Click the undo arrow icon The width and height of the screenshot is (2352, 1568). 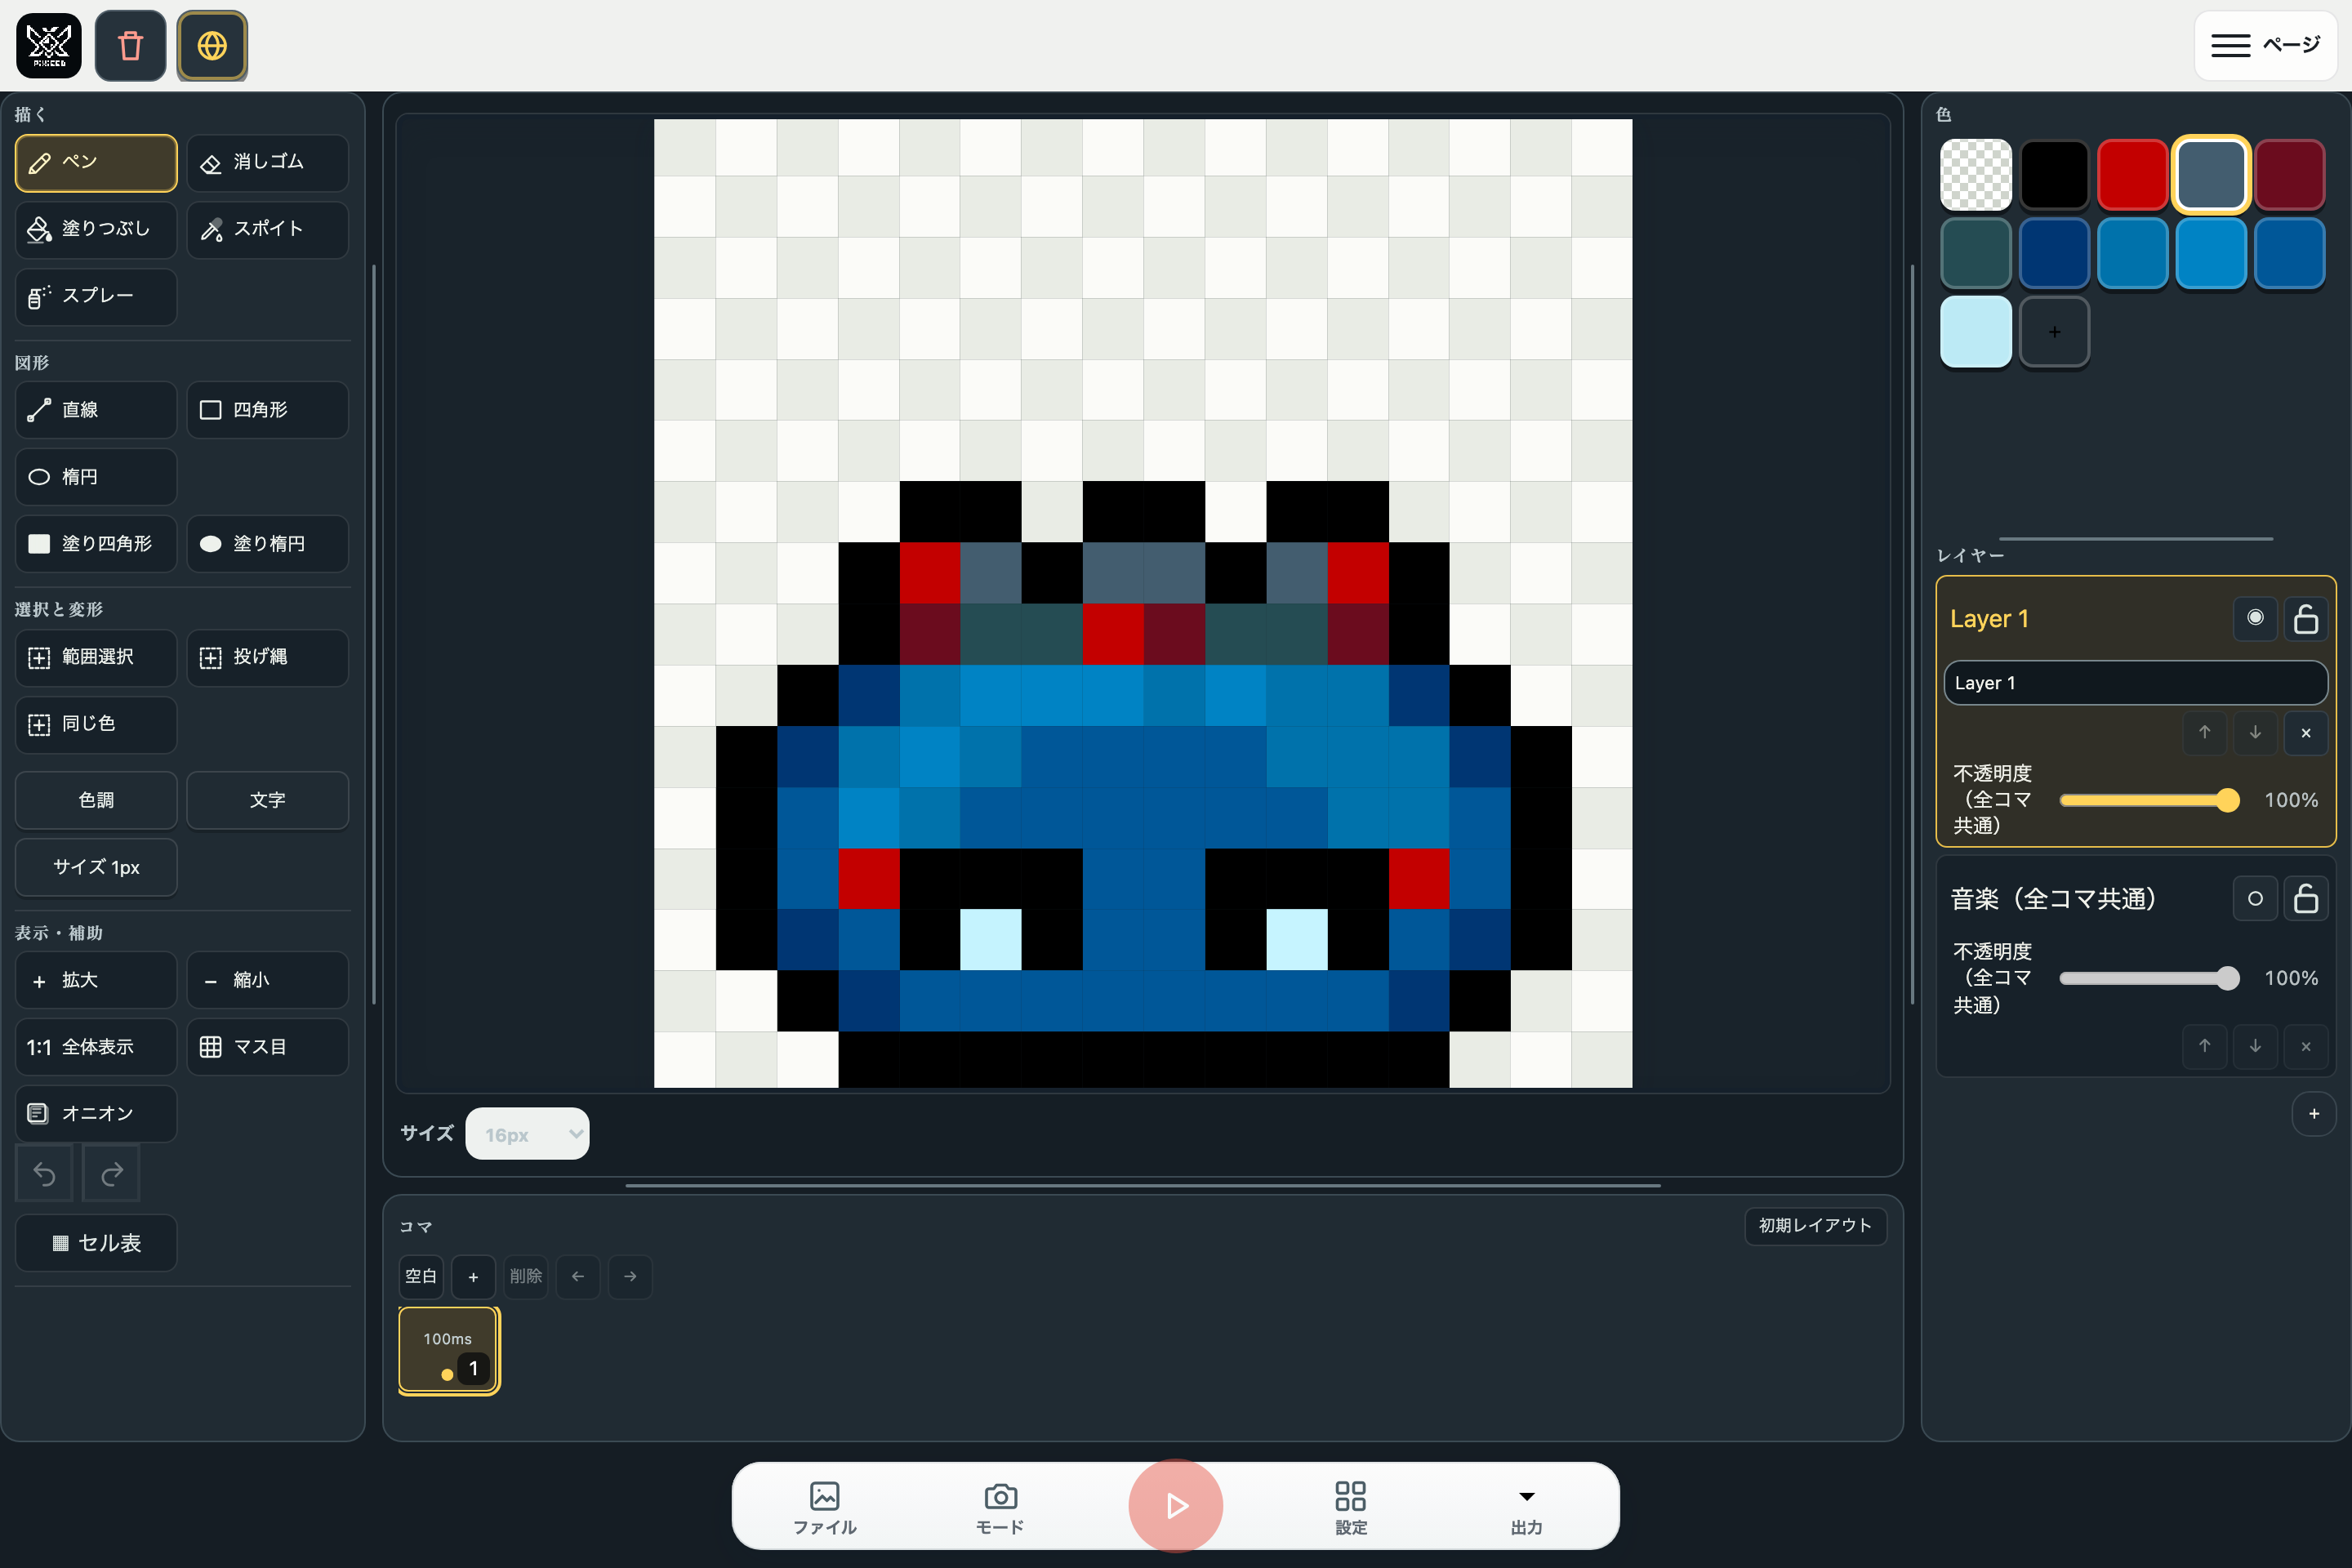point(44,1173)
